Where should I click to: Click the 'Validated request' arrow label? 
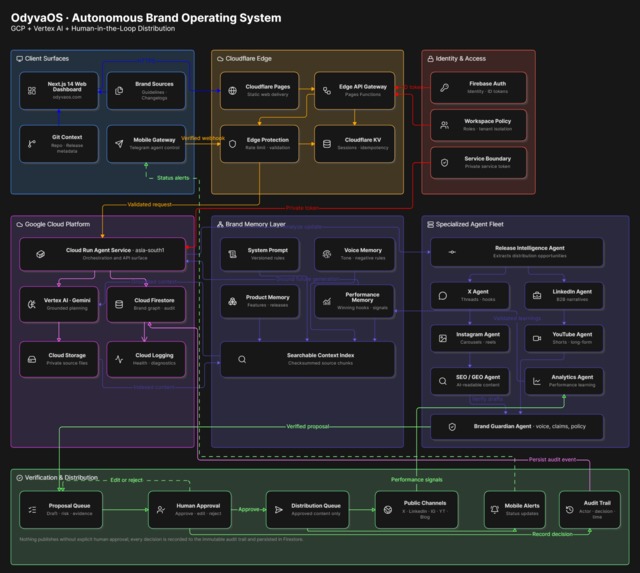pyautogui.click(x=149, y=204)
